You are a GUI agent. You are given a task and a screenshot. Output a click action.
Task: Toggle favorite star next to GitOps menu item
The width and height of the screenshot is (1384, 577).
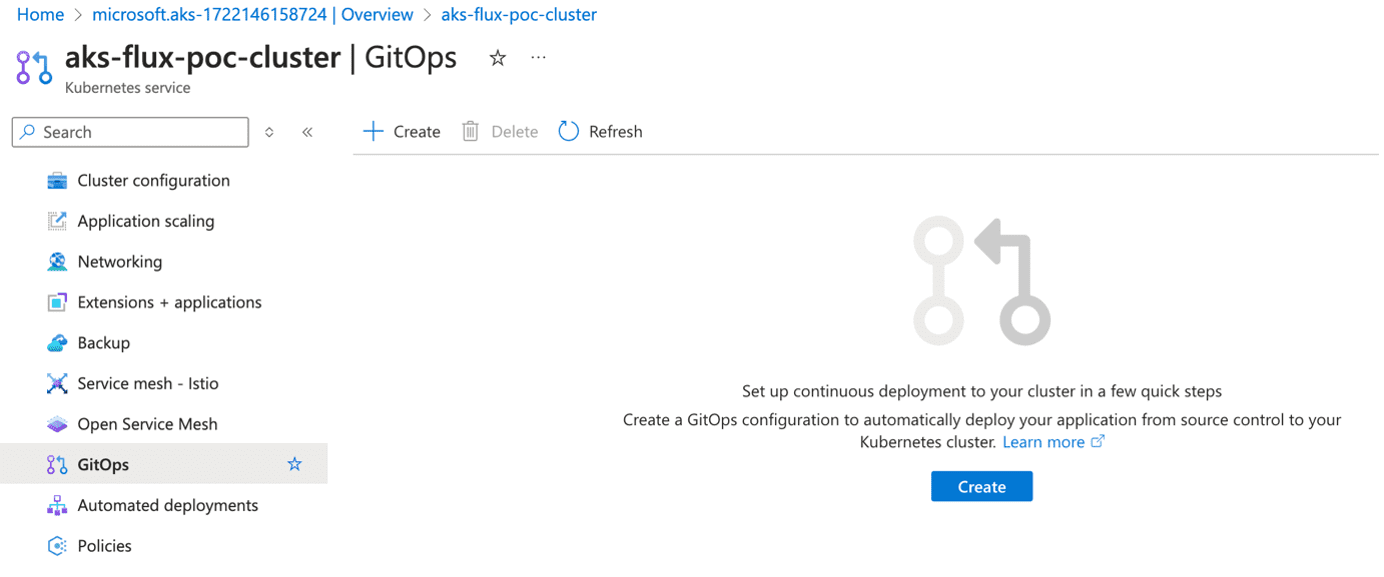pyautogui.click(x=294, y=464)
